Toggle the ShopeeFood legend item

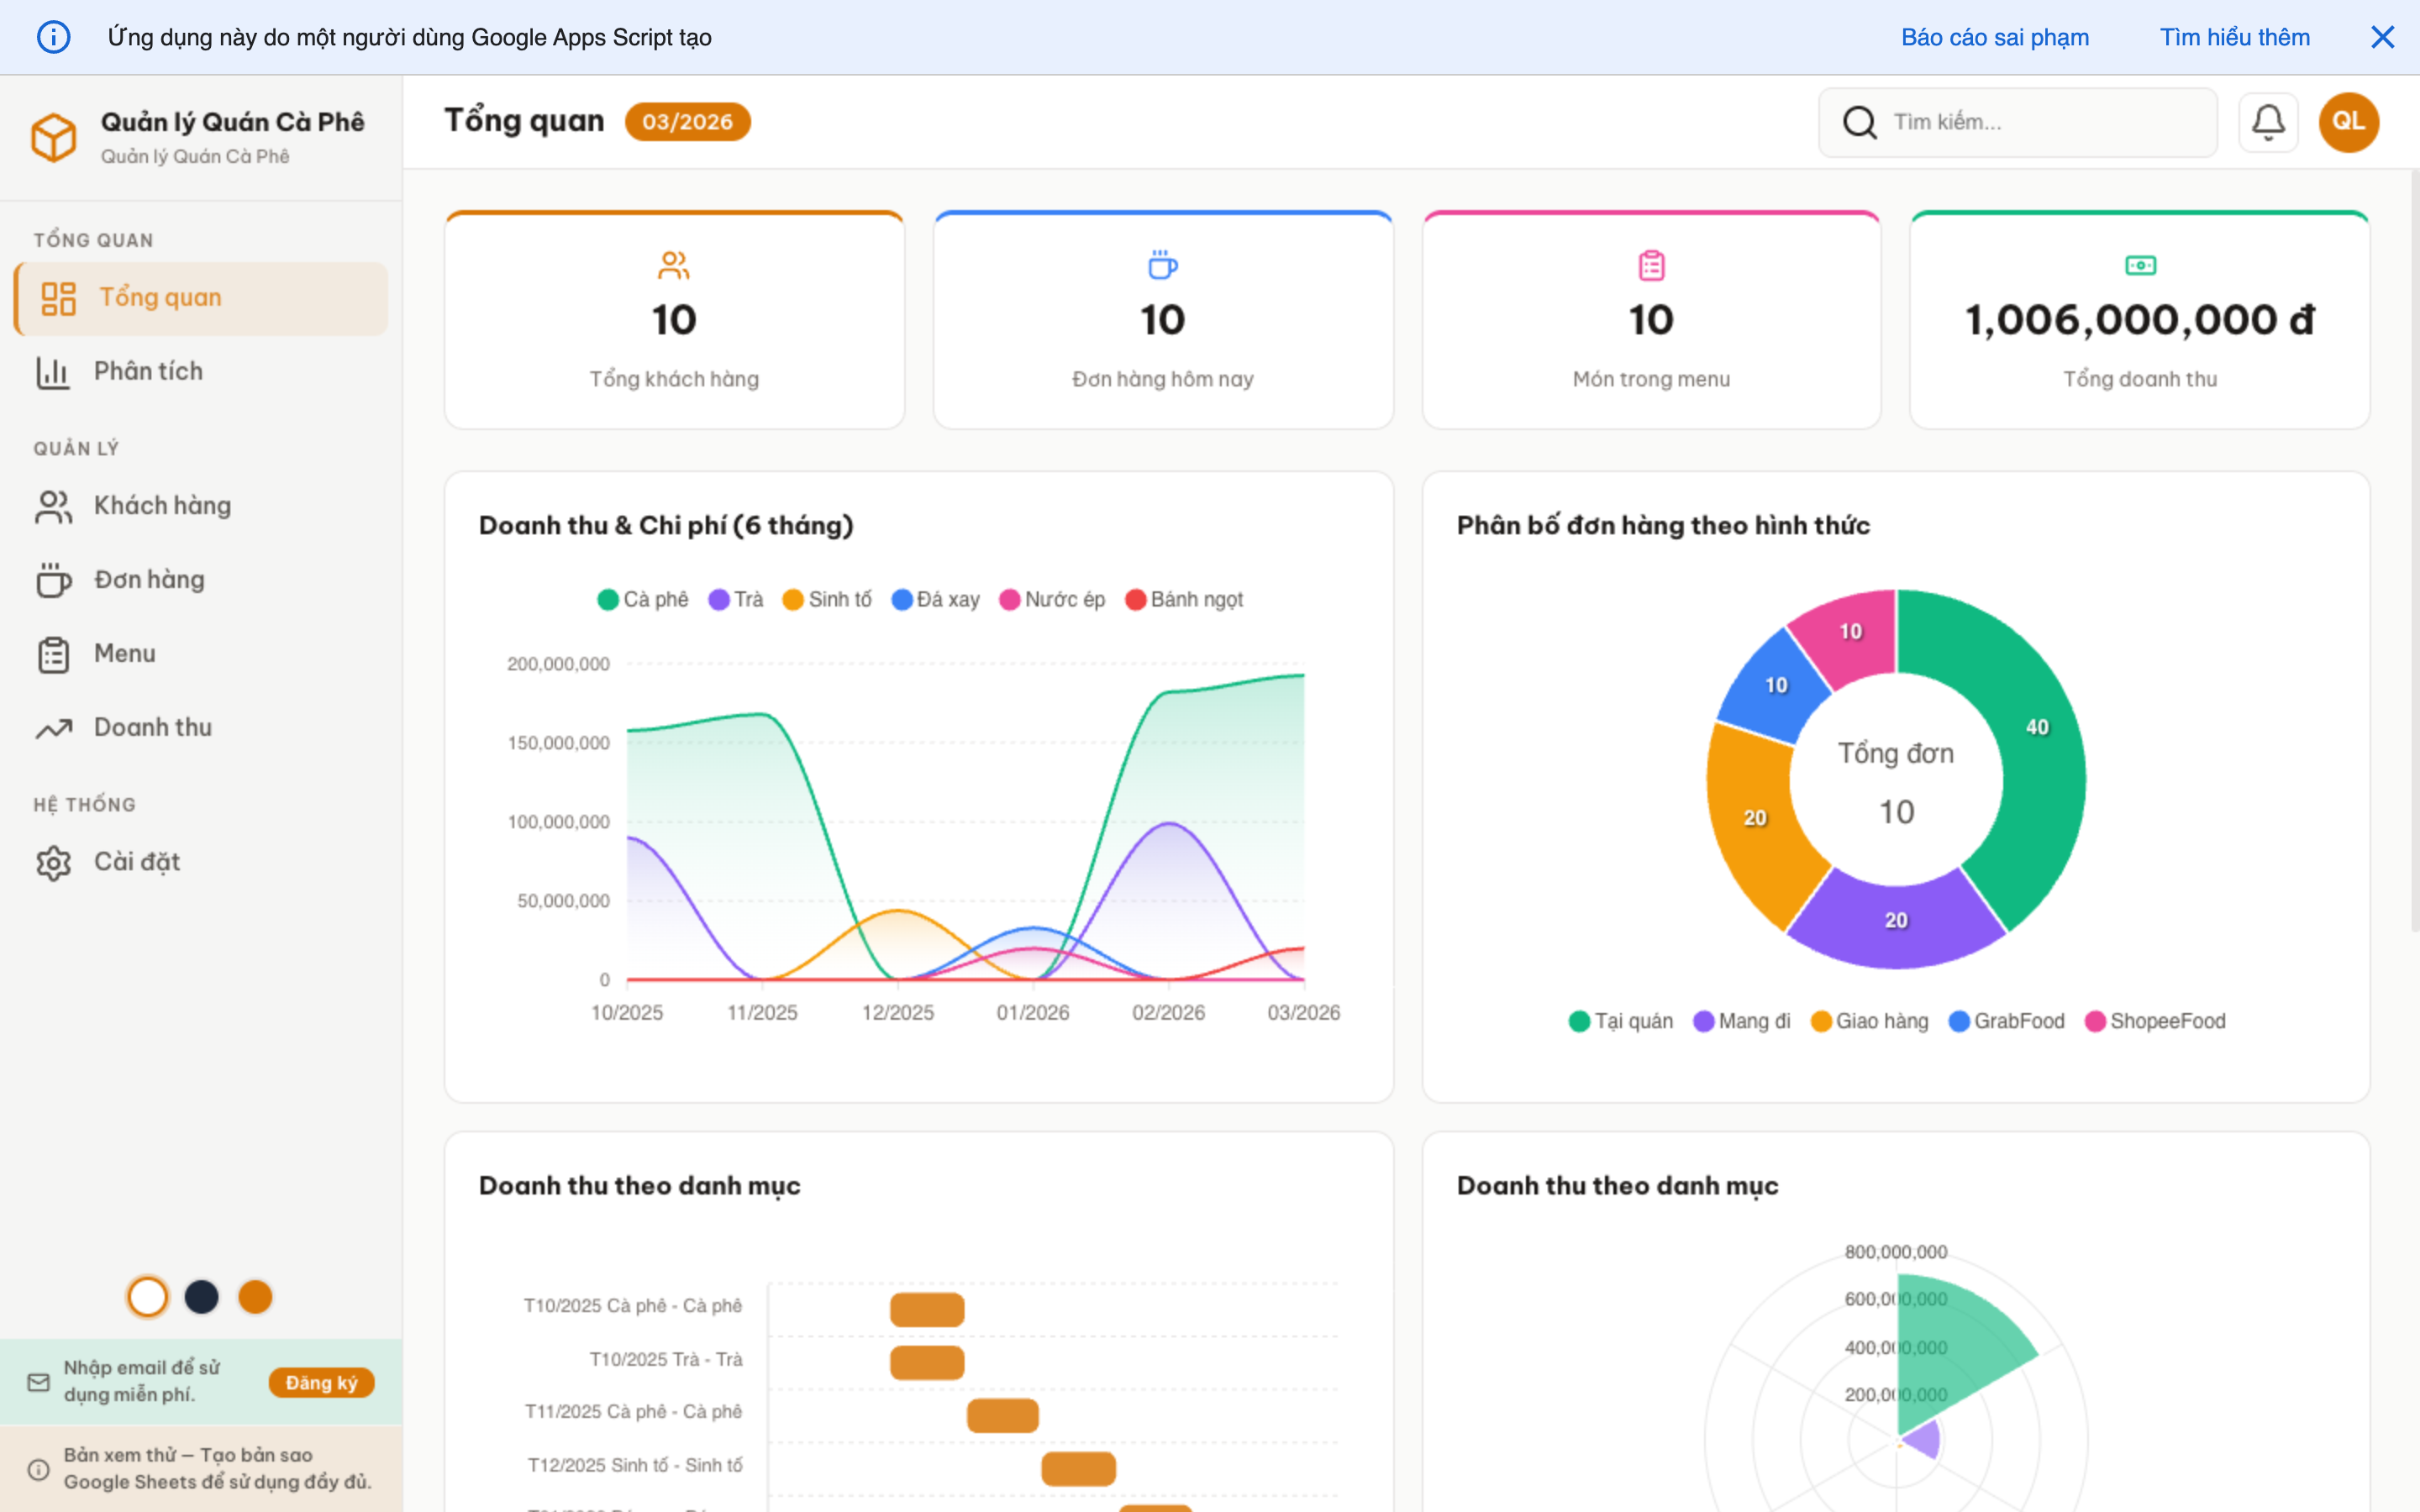point(2155,1021)
